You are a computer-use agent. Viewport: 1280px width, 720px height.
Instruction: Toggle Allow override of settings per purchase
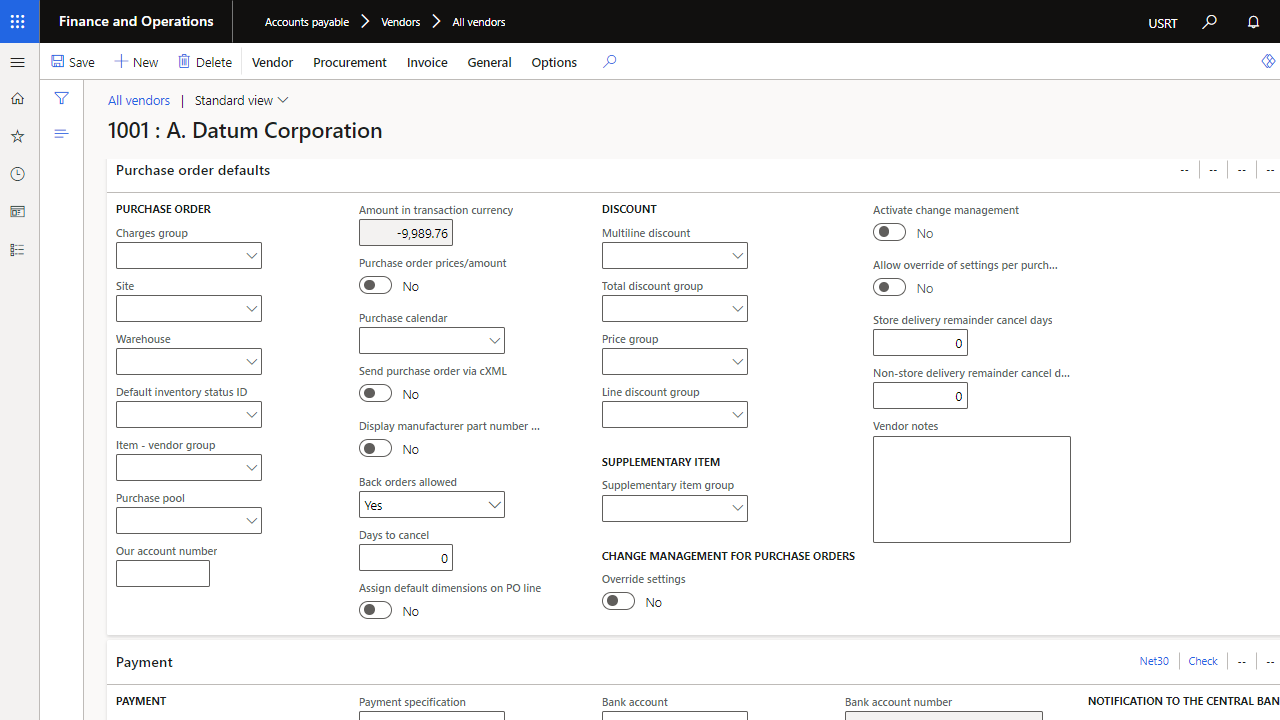(890, 287)
